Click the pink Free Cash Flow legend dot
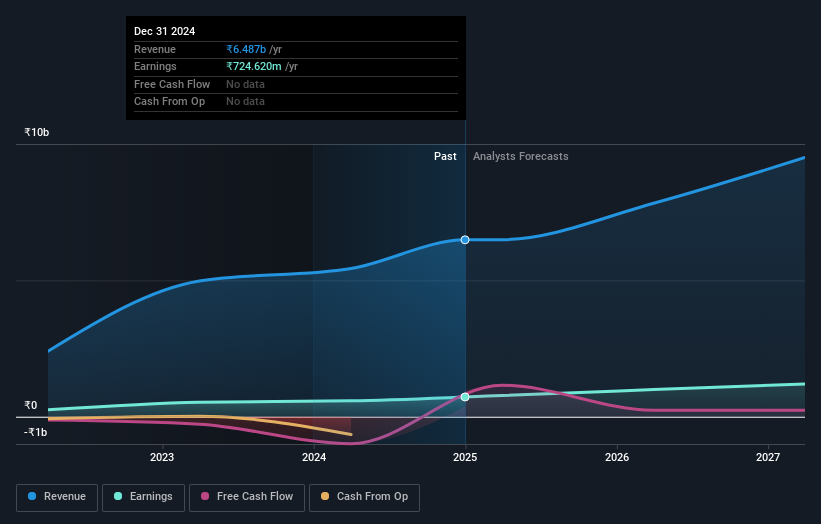This screenshot has height=524, width=821. coord(205,496)
